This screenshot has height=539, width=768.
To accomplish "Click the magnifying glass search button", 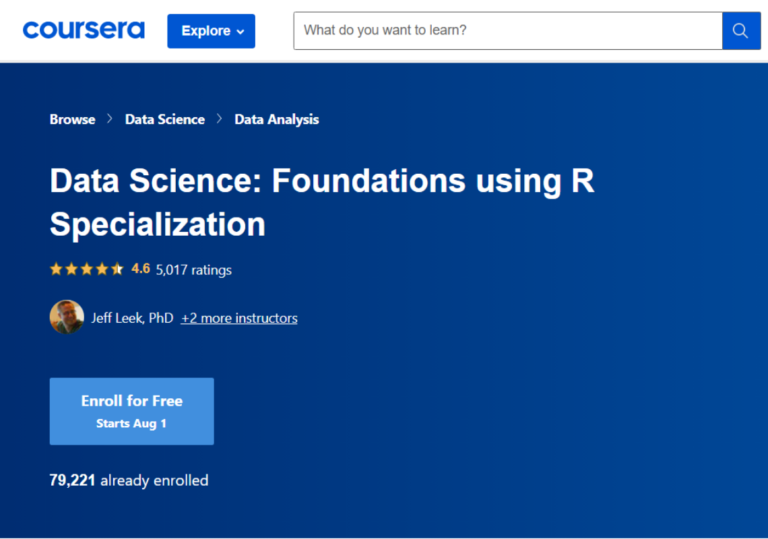I will [x=741, y=30].
